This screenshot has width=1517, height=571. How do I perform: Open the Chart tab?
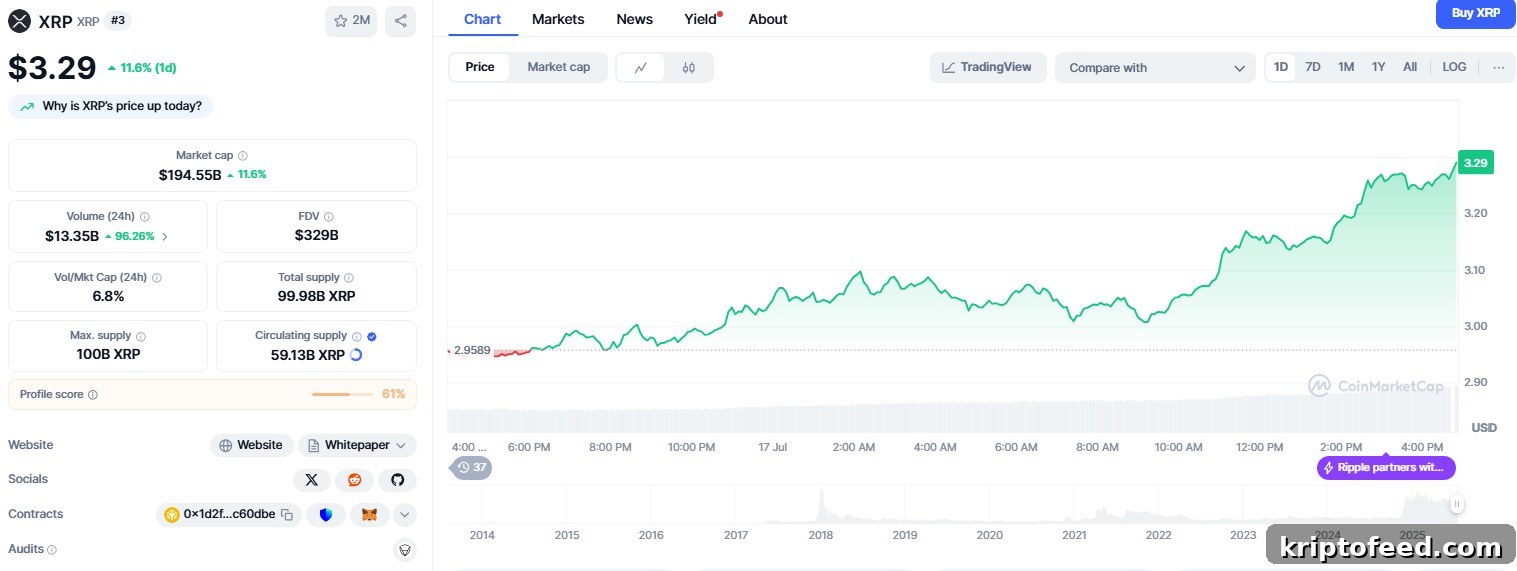pyautogui.click(x=482, y=19)
